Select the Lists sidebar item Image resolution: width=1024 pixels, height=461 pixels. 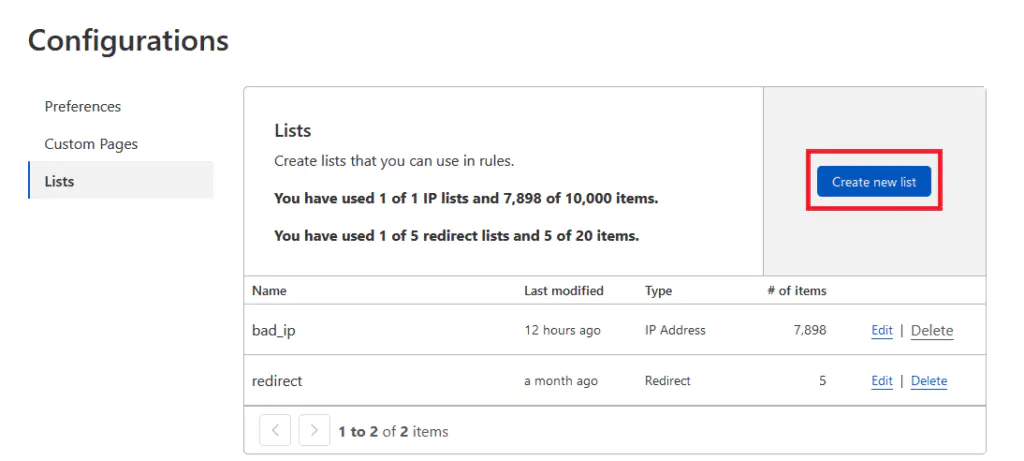tap(60, 181)
